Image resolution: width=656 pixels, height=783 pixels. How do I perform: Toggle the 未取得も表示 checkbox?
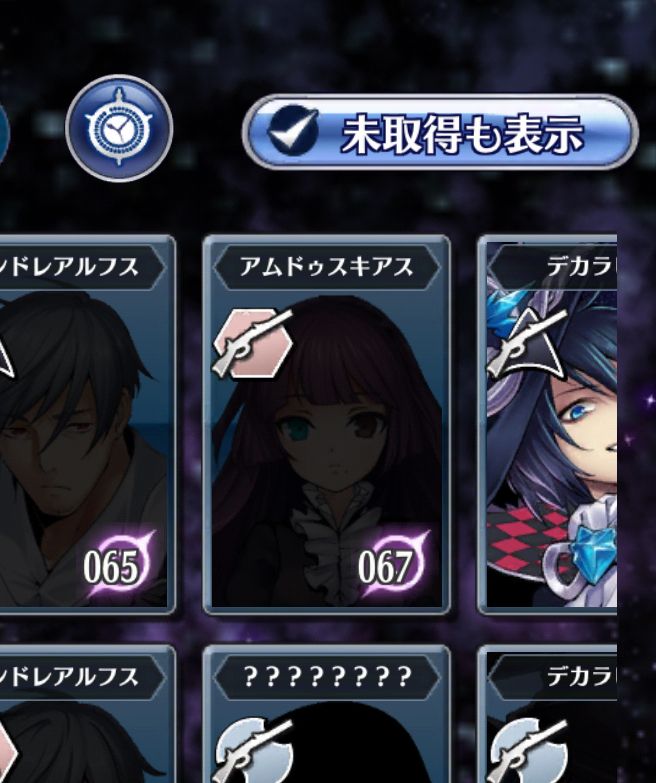click(x=293, y=131)
